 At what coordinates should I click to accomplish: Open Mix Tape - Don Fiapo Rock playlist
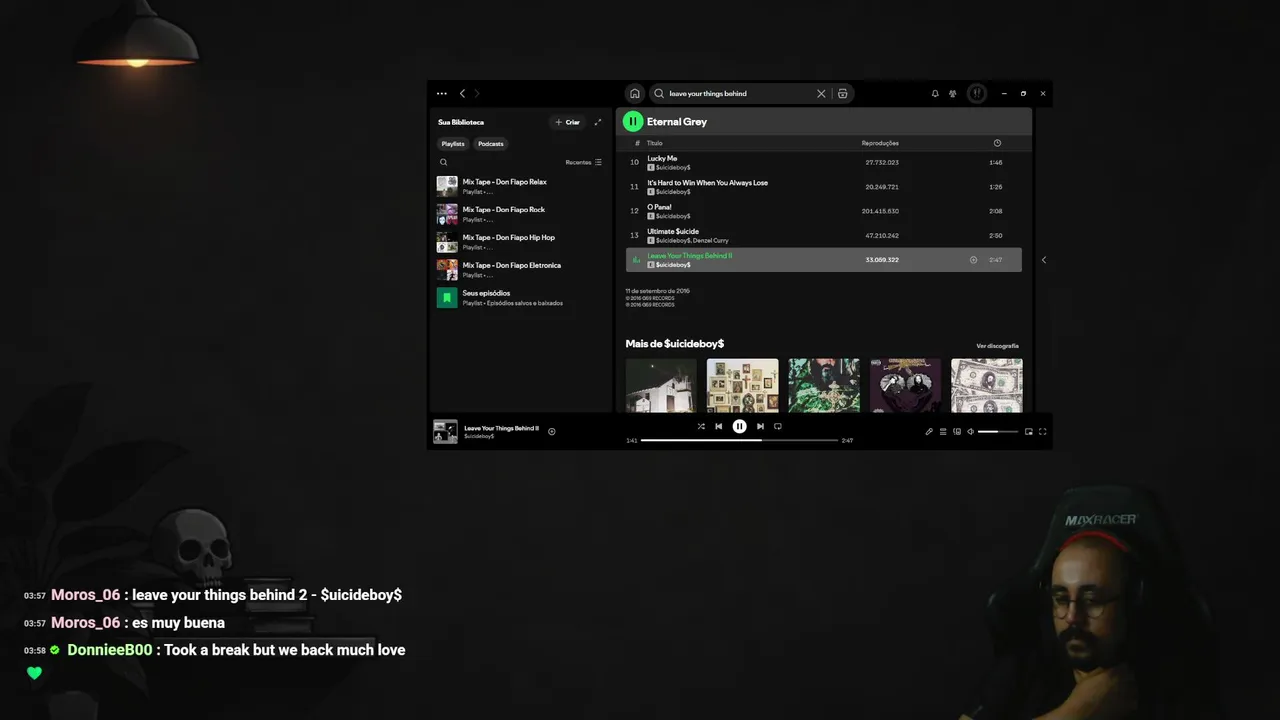[x=520, y=214]
